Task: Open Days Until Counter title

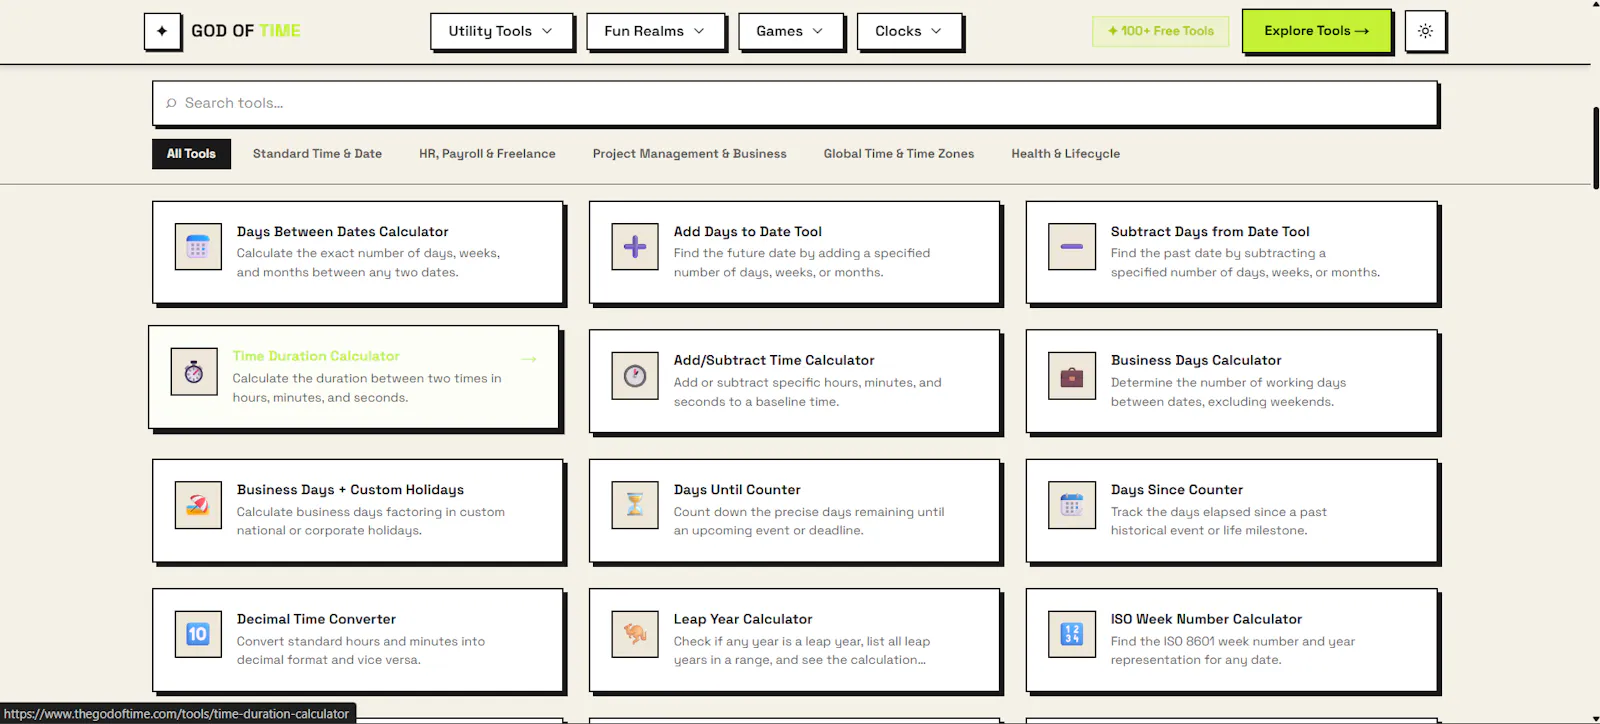Action: pyautogui.click(x=737, y=490)
